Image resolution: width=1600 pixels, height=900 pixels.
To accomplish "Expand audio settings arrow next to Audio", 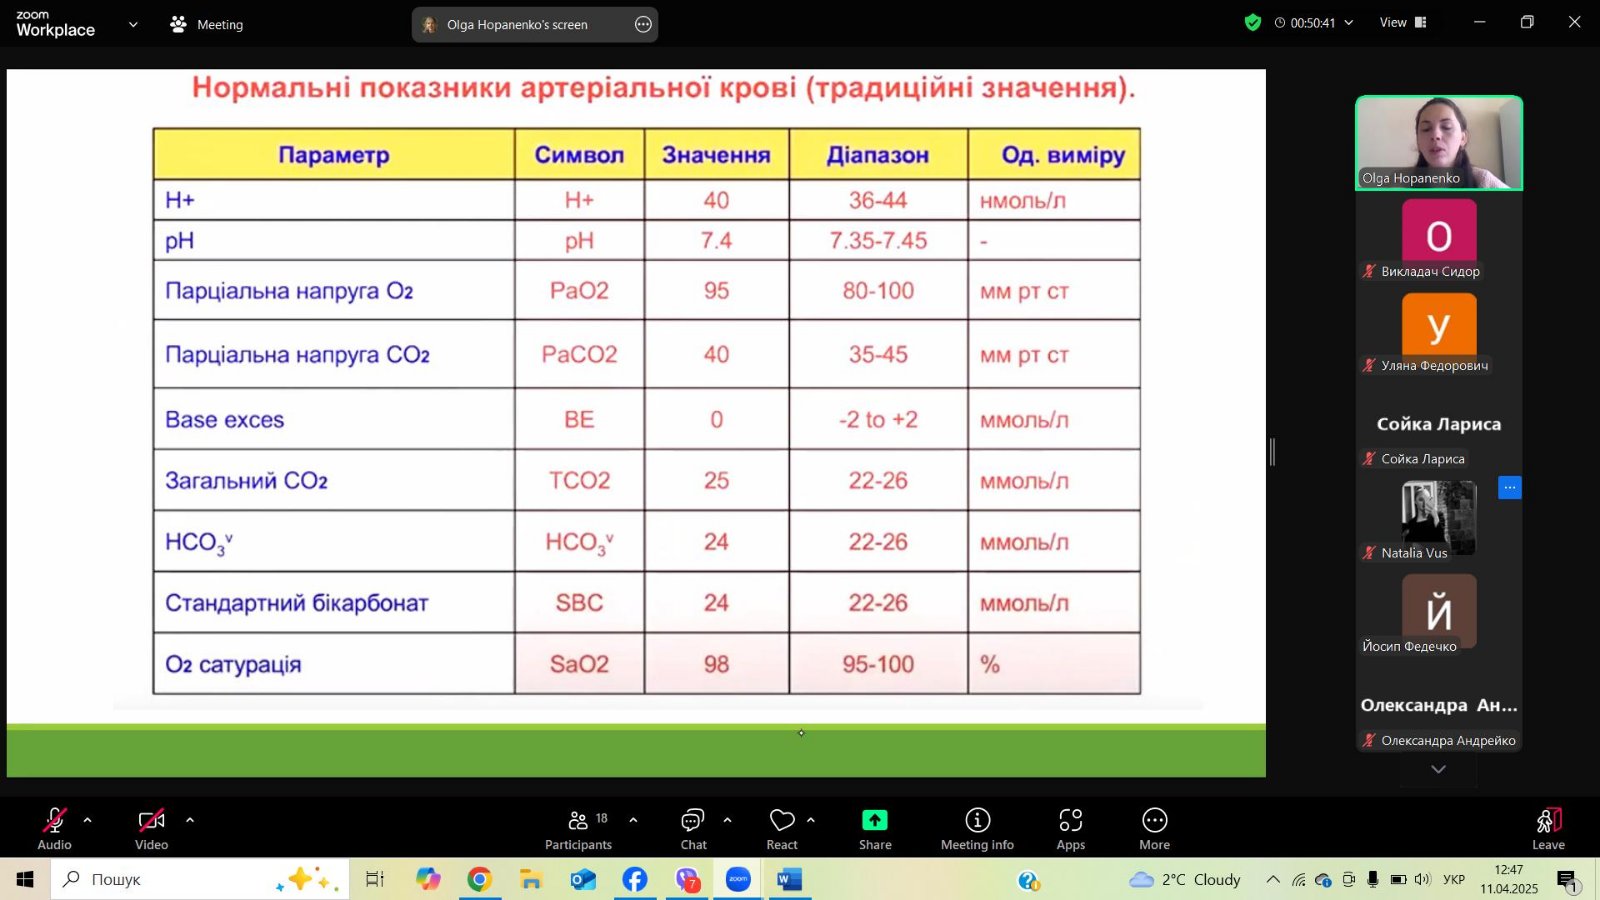I will pos(88,820).
